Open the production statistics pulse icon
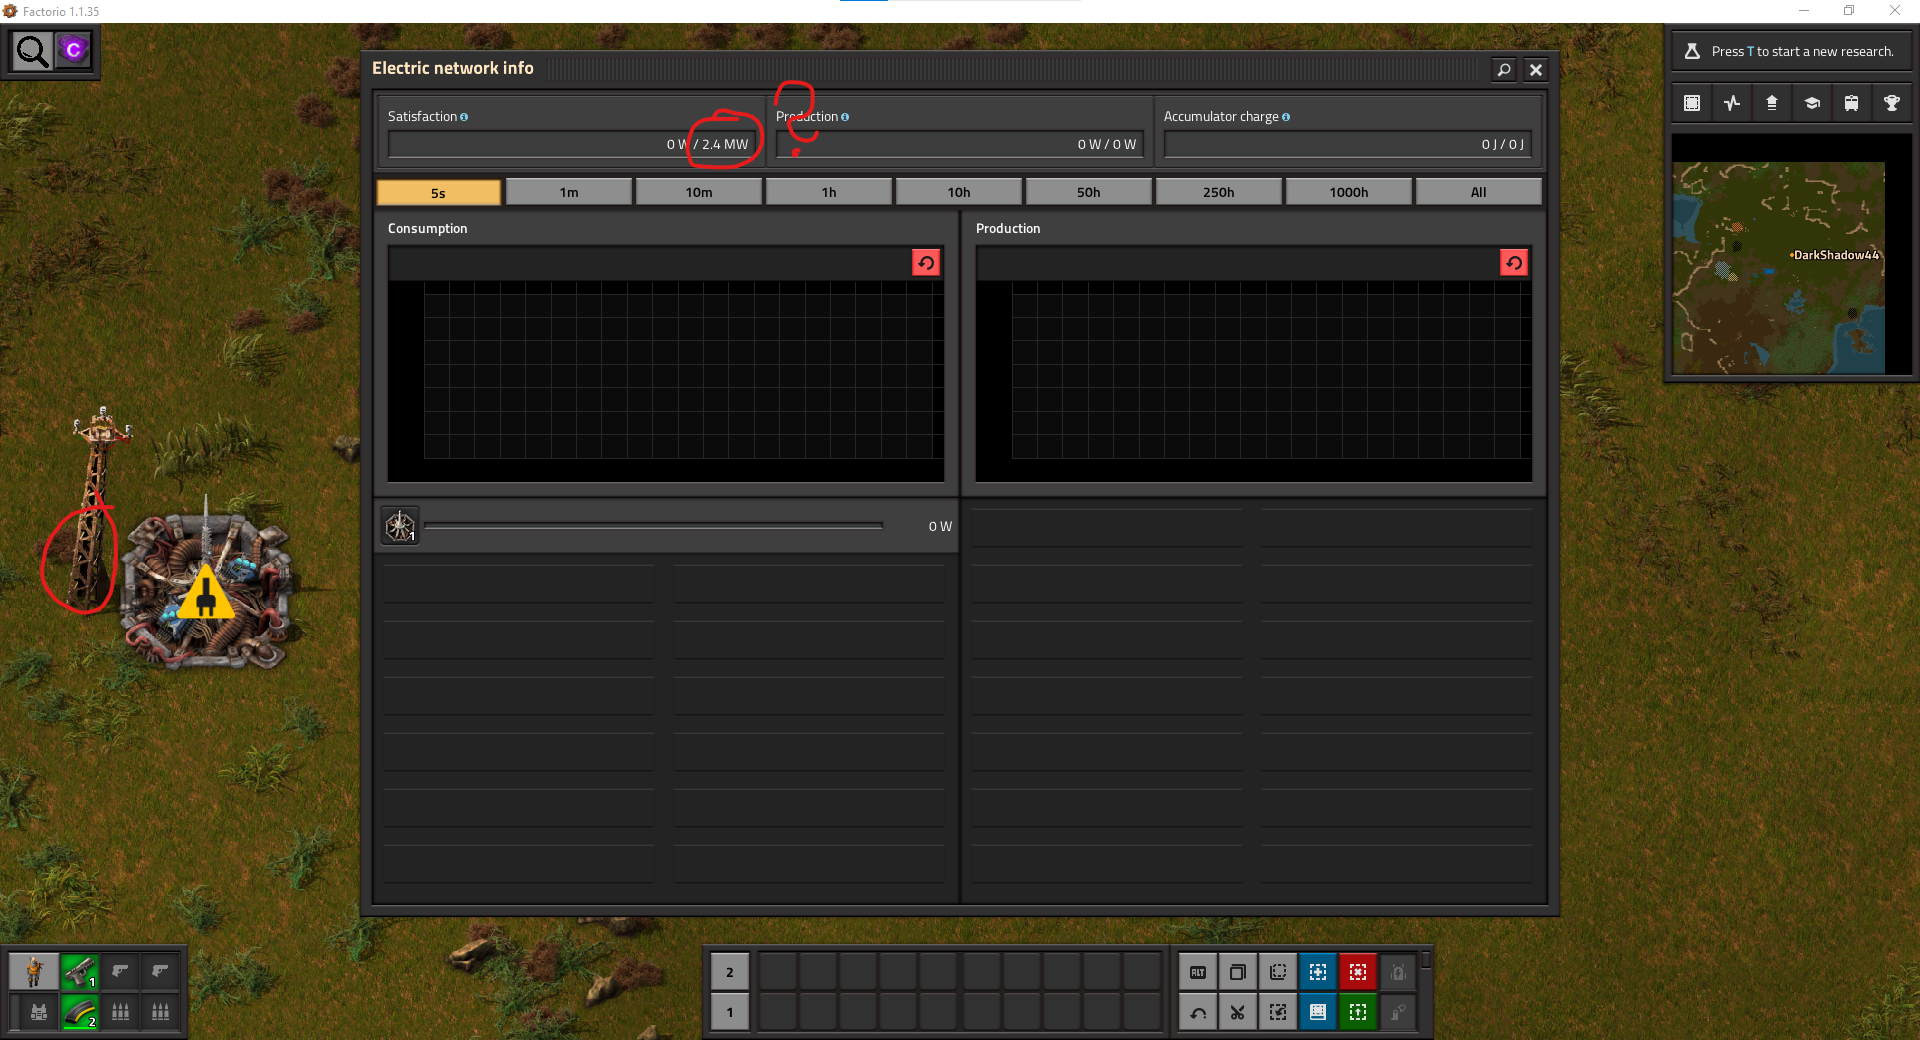This screenshot has height=1040, width=1920. coord(1732,103)
